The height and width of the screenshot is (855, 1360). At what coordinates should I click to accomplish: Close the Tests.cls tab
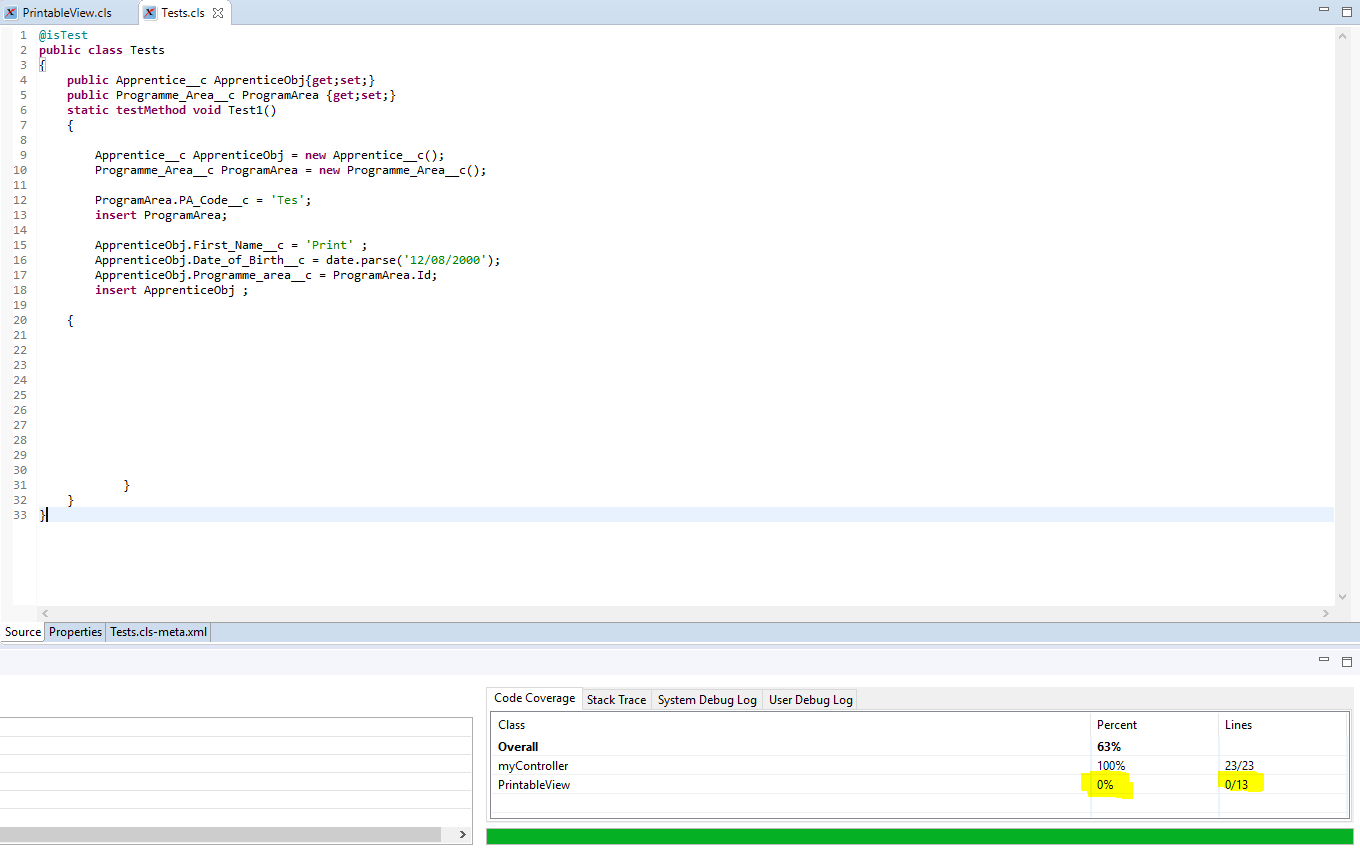pyautogui.click(x=219, y=13)
